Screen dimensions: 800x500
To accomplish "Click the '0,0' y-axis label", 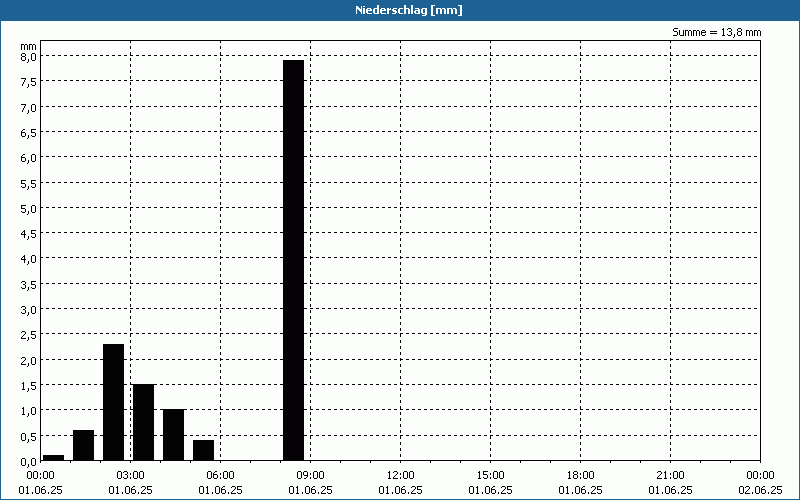I will [x=28, y=461].
